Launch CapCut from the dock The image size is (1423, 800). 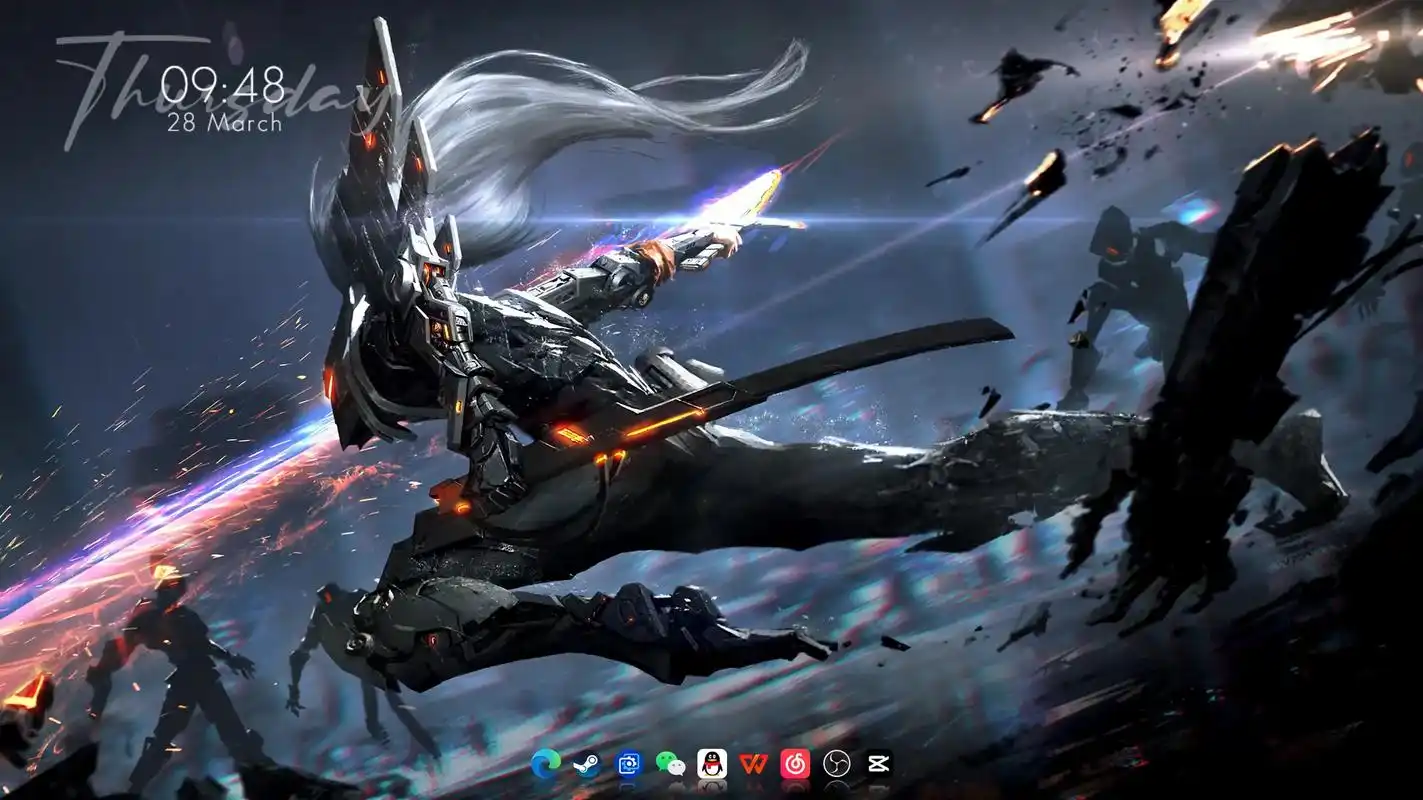coord(878,764)
